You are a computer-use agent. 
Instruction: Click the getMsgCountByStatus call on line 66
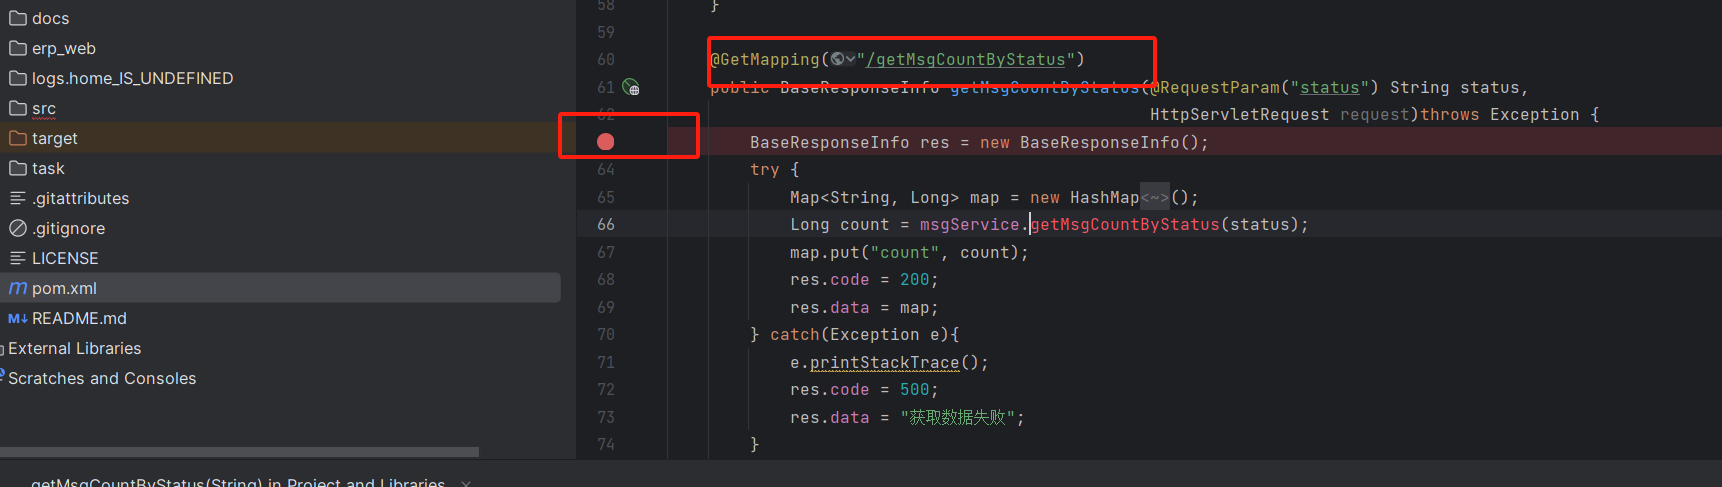coord(1125,225)
